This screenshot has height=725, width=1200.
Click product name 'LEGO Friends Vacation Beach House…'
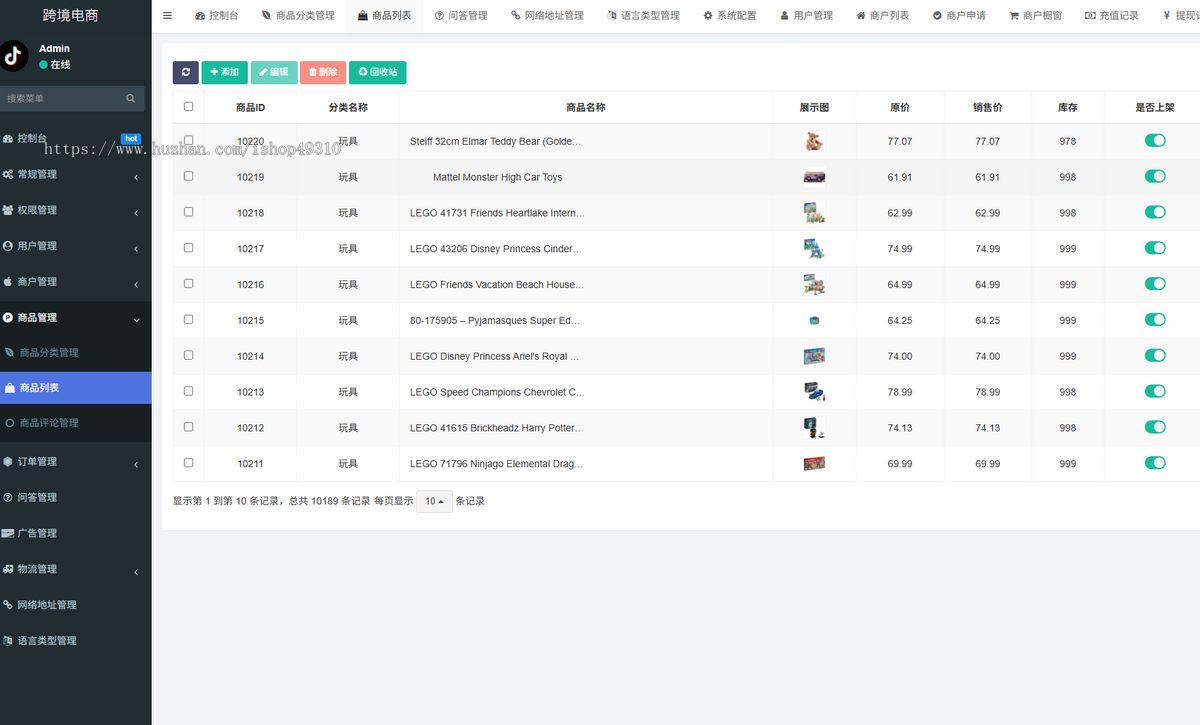(497, 285)
